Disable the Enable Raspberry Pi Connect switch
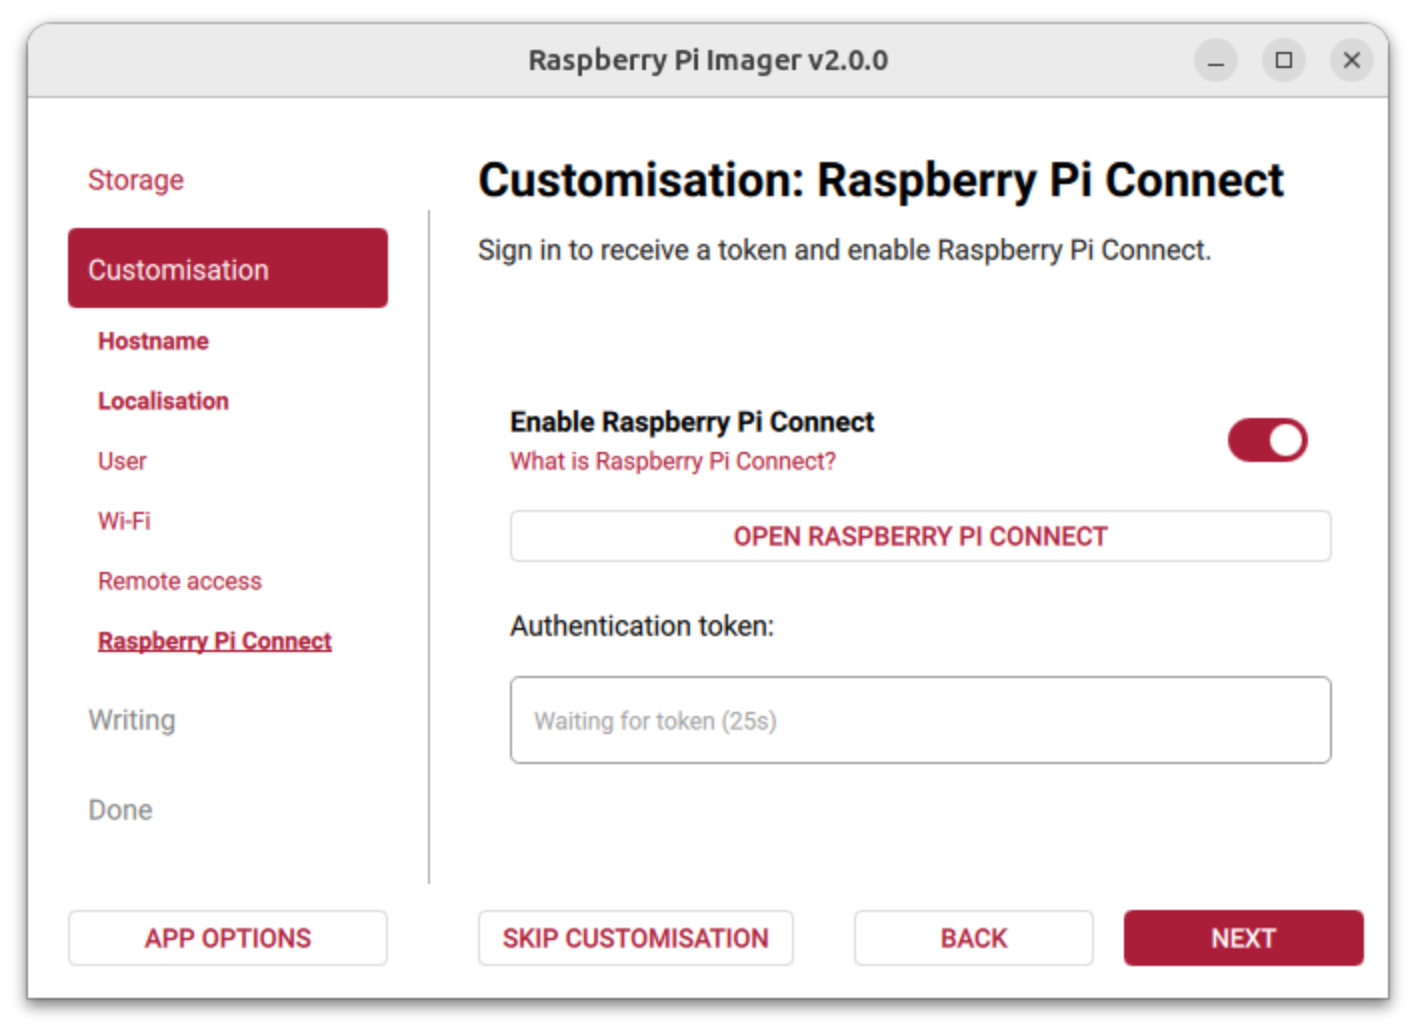This screenshot has height=1032, width=1416. pos(1267,440)
